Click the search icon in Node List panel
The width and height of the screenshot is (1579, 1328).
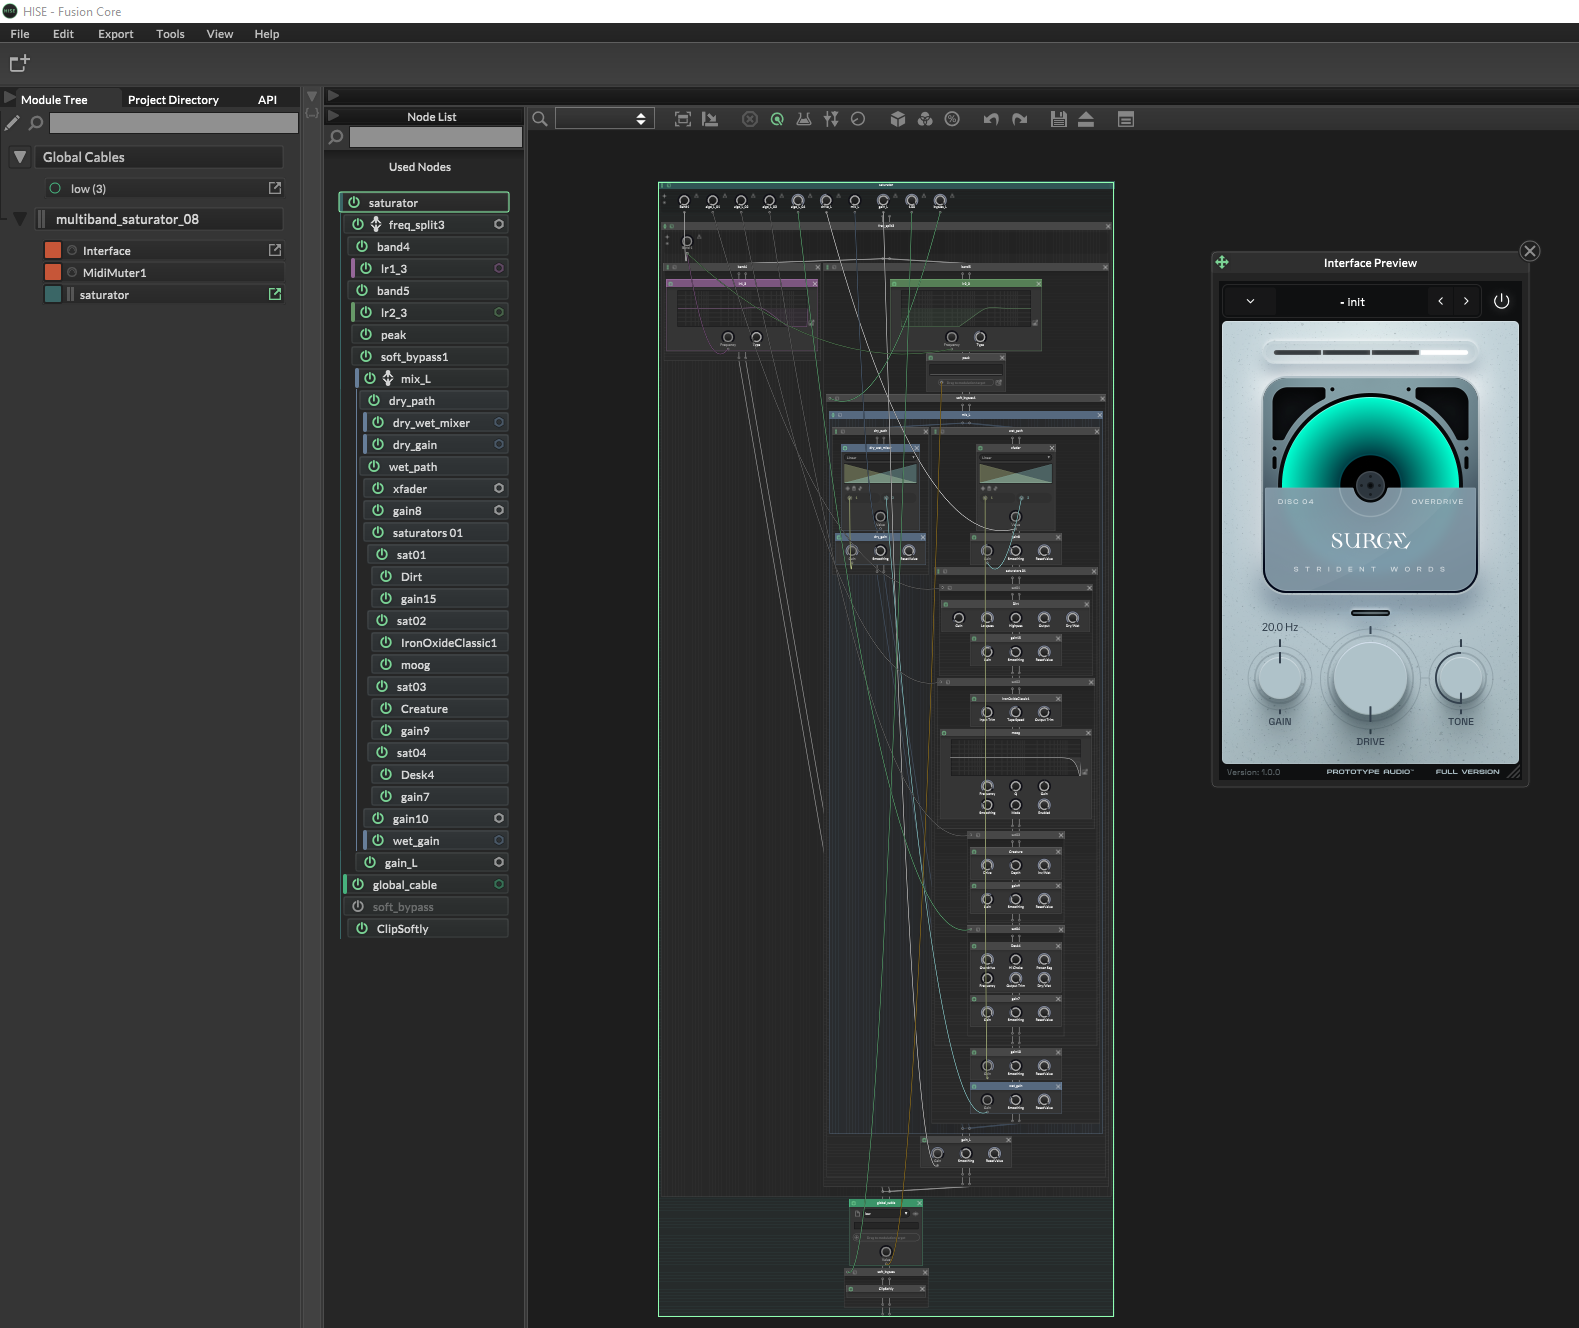point(336,137)
